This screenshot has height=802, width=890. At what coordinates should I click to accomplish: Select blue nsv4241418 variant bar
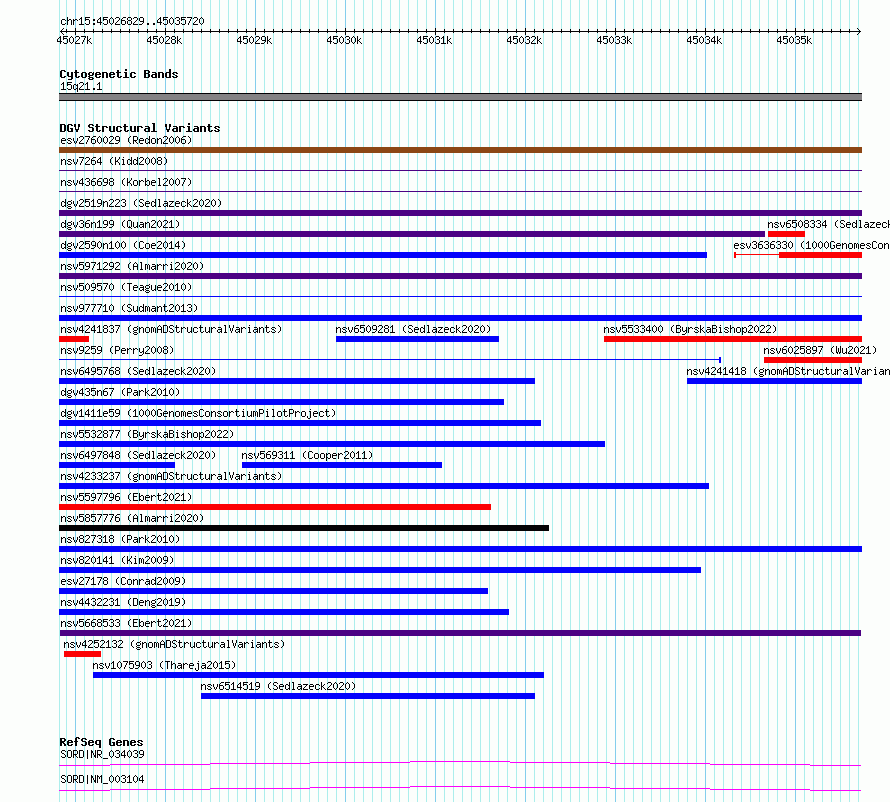(774, 381)
